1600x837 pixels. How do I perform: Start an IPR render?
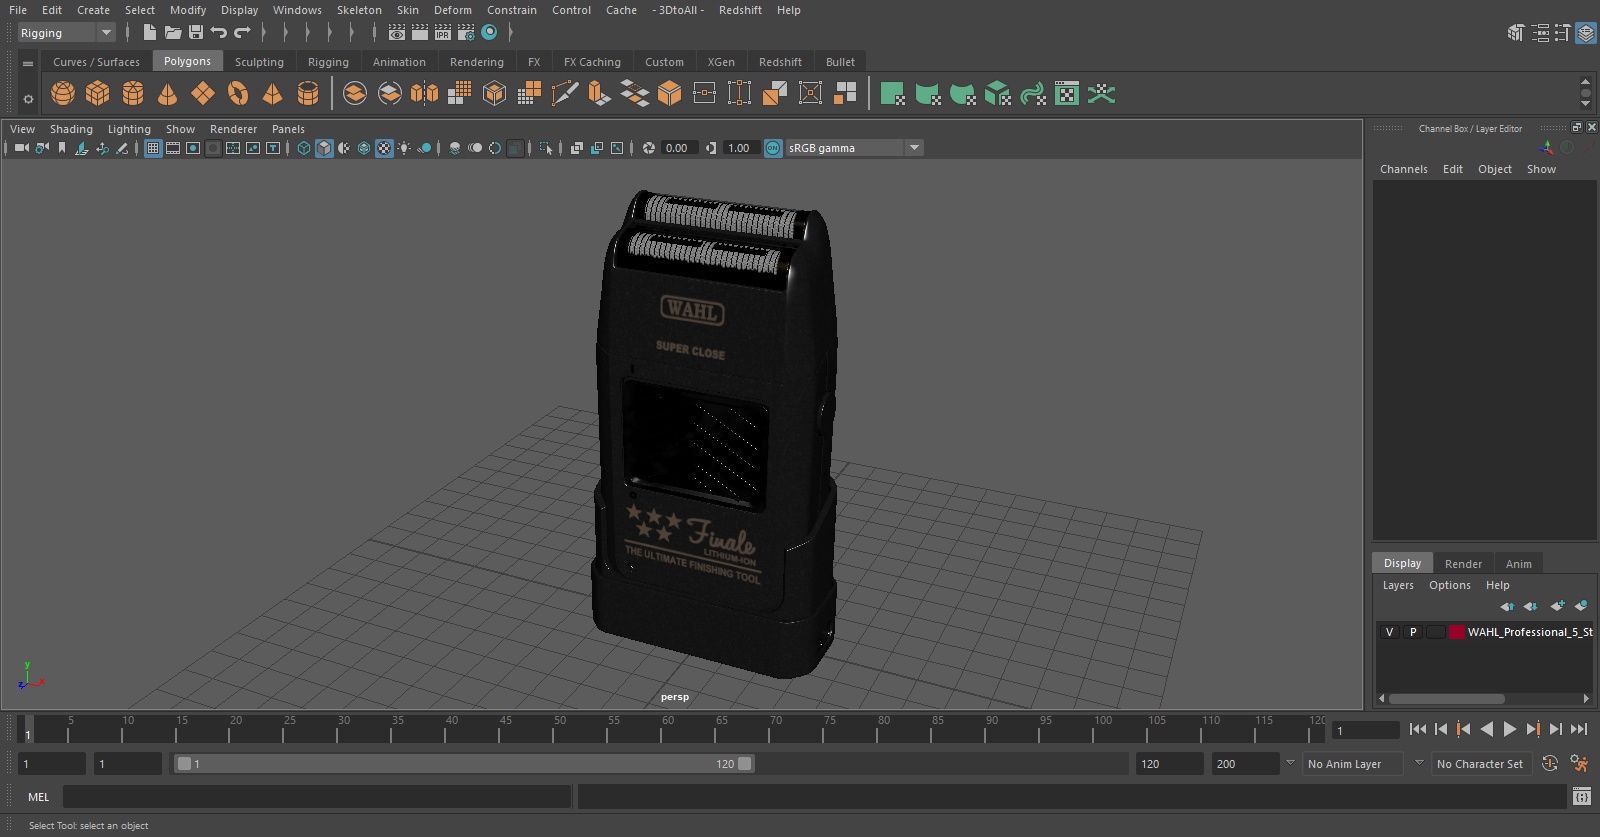tap(443, 32)
